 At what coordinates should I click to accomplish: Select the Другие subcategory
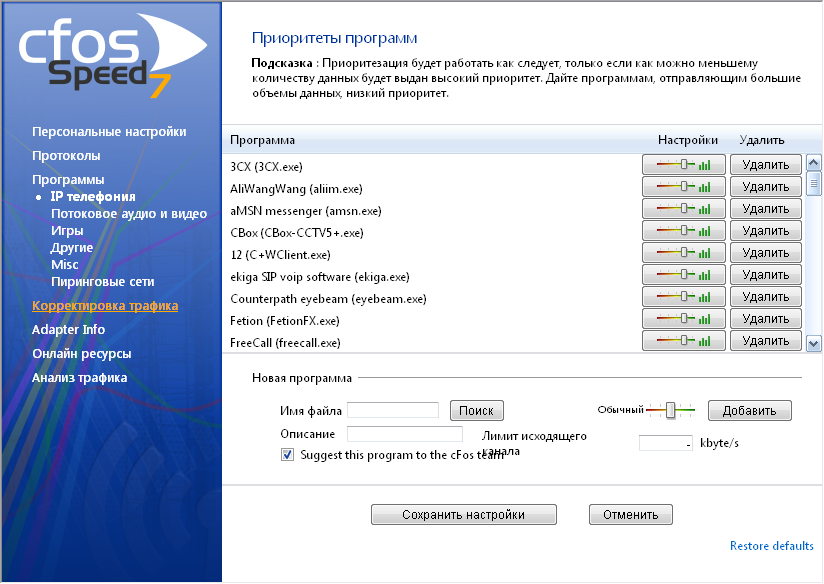[72, 248]
